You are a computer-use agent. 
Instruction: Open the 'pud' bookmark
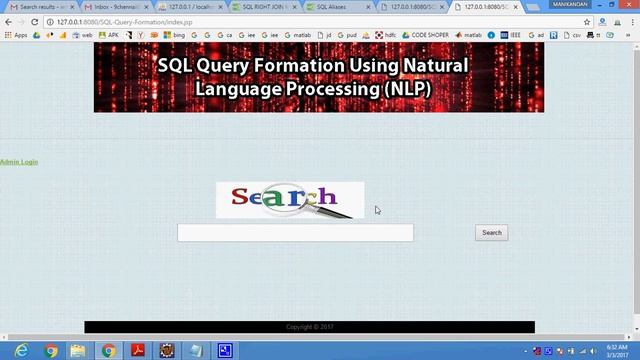(x=347, y=35)
